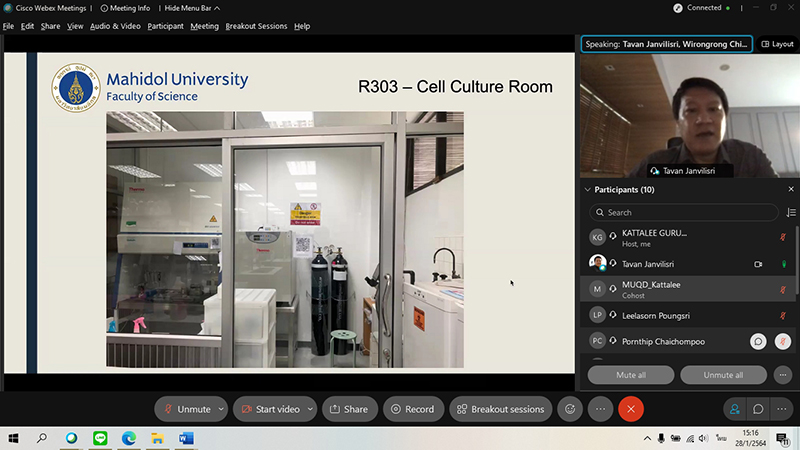The image size is (800, 450).
Task: Open LINE app from taskbar
Action: (x=100, y=438)
